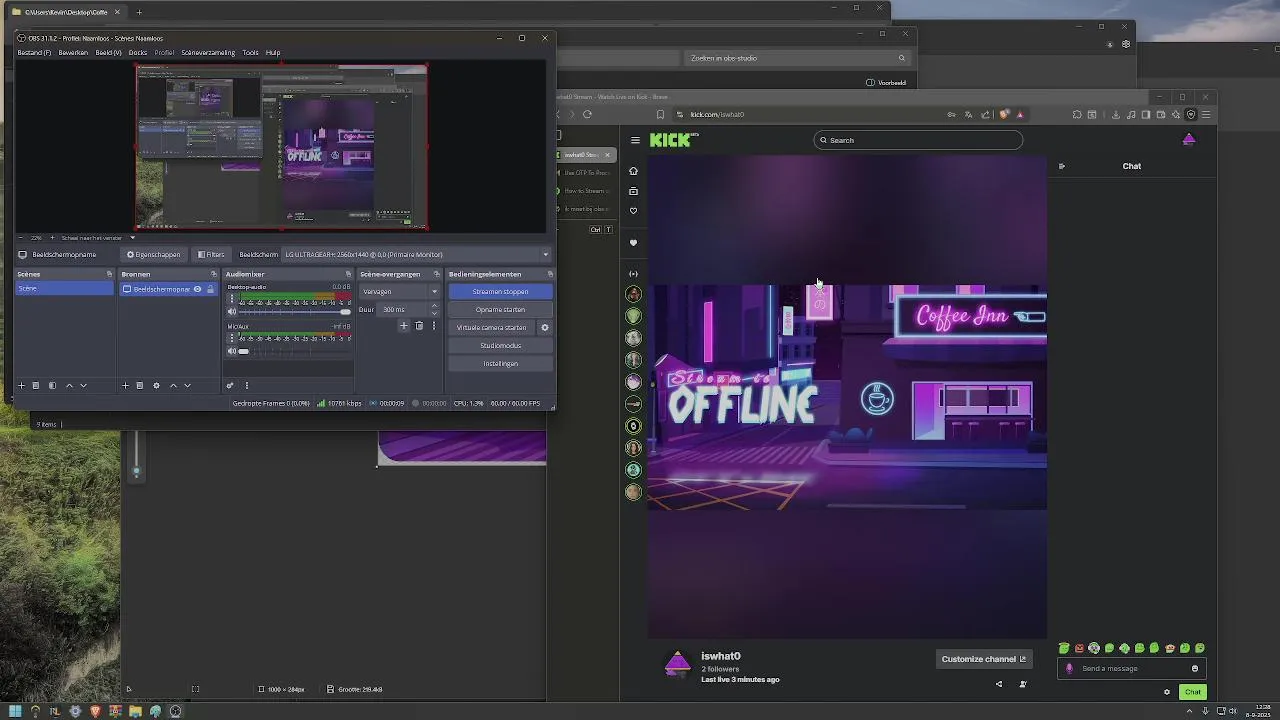Pop out the Audiomixer dock icon
The height and width of the screenshot is (720, 1280).
tap(348, 274)
